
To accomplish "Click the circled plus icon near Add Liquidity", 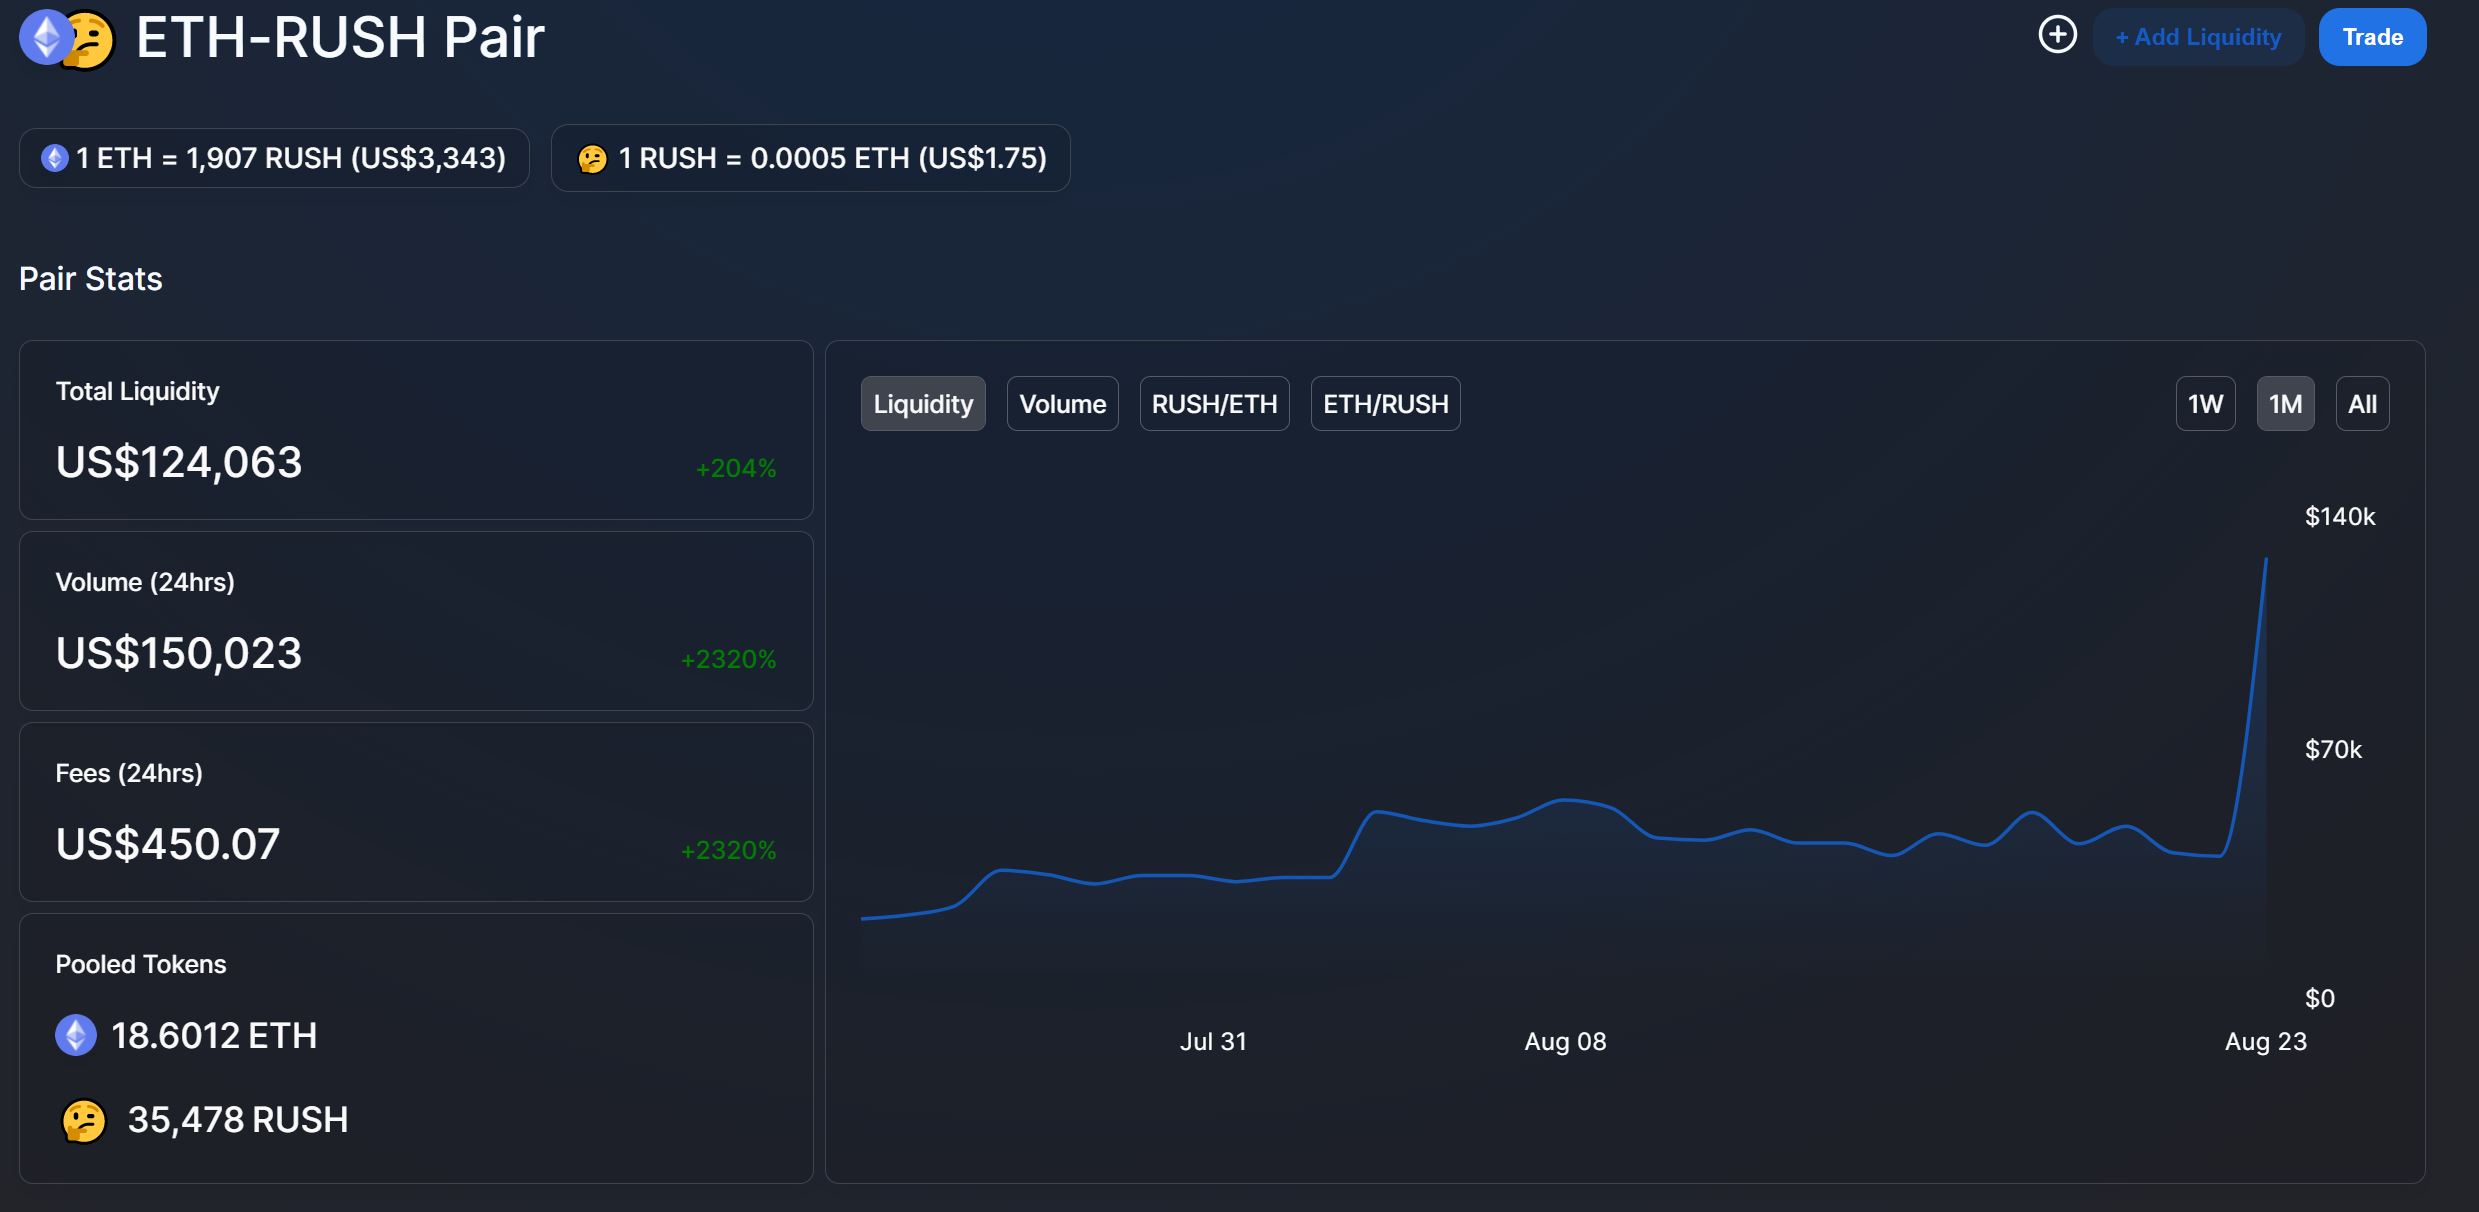I will tap(2057, 35).
